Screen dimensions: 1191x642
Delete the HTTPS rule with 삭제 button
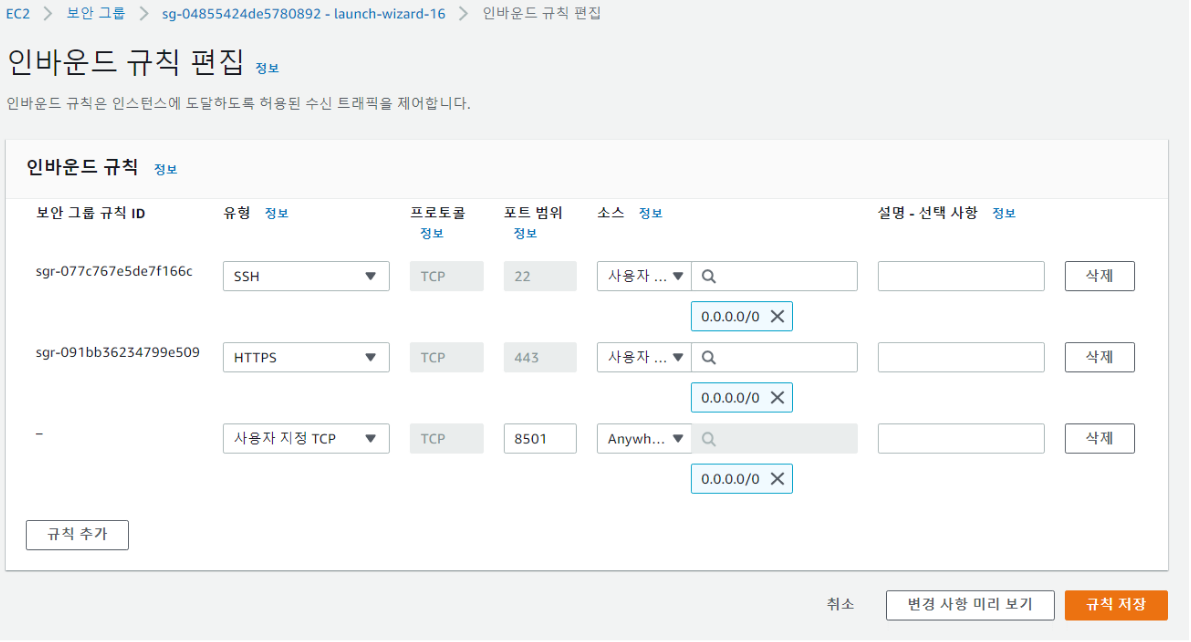tap(1099, 358)
